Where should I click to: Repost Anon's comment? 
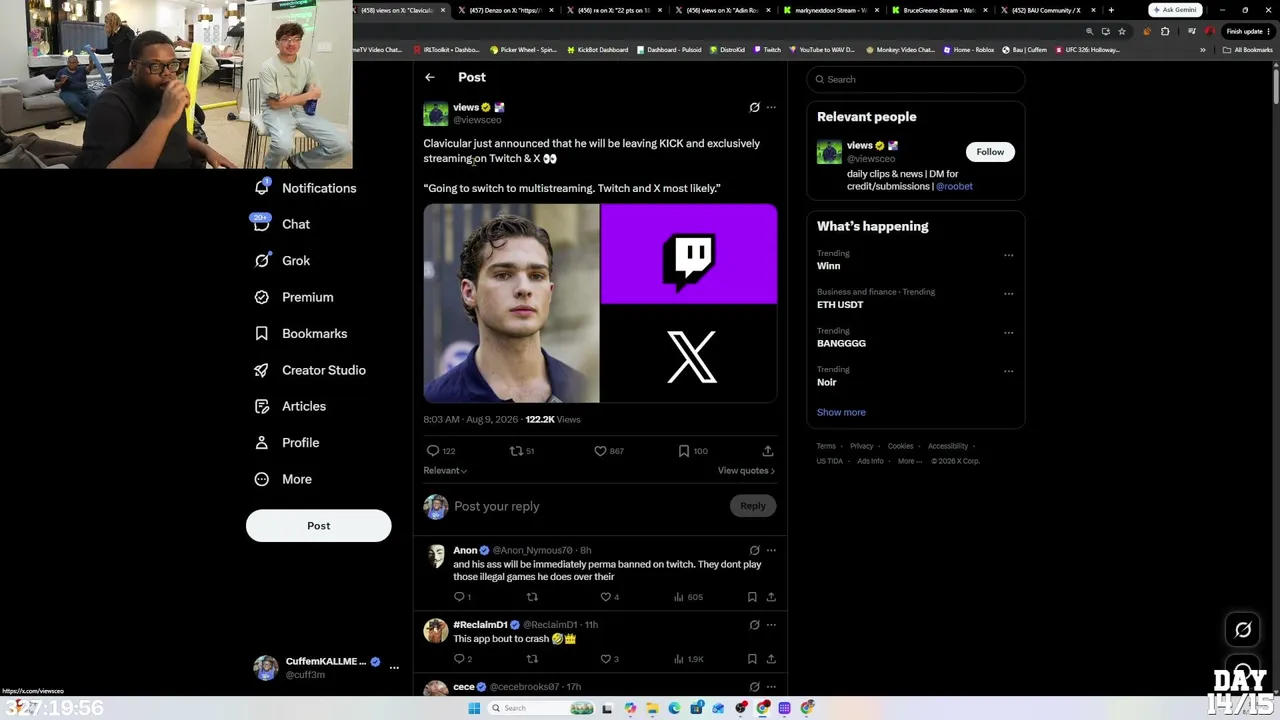pyautogui.click(x=532, y=597)
